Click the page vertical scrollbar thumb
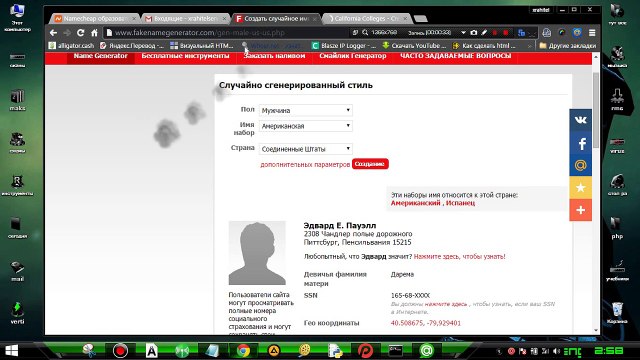The width and height of the screenshot is (640, 360). coord(596,110)
